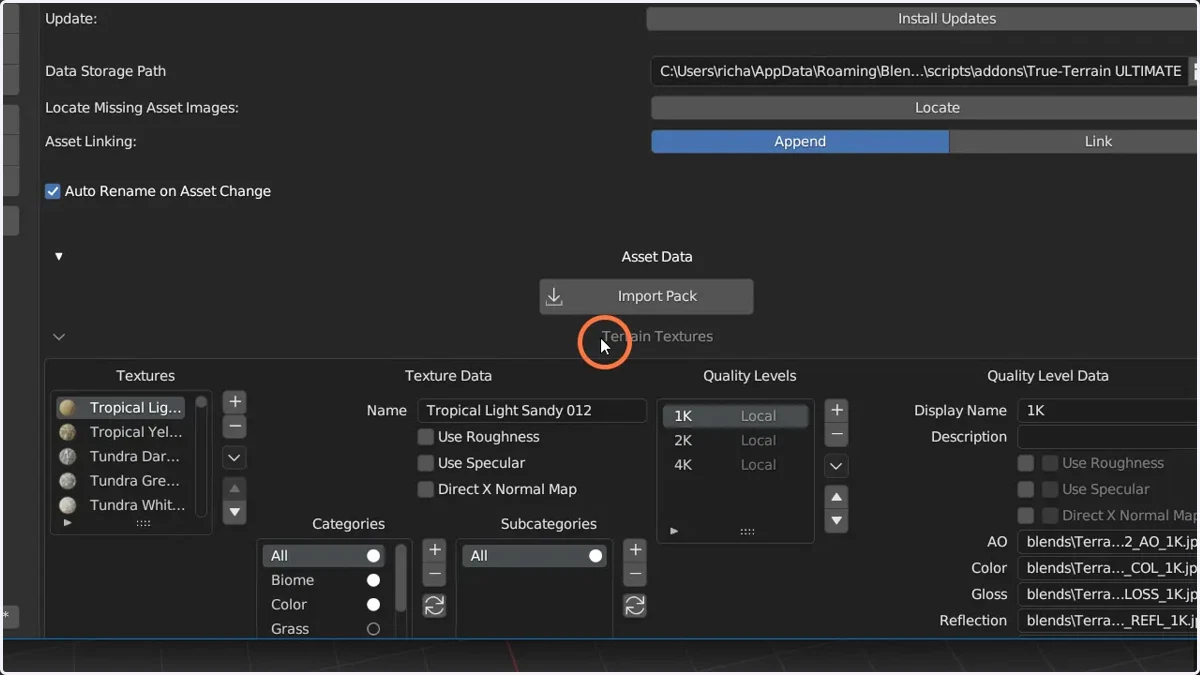Click Tropical Light Sandy sphere thumbnail
The height and width of the screenshot is (675, 1200).
pos(68,408)
